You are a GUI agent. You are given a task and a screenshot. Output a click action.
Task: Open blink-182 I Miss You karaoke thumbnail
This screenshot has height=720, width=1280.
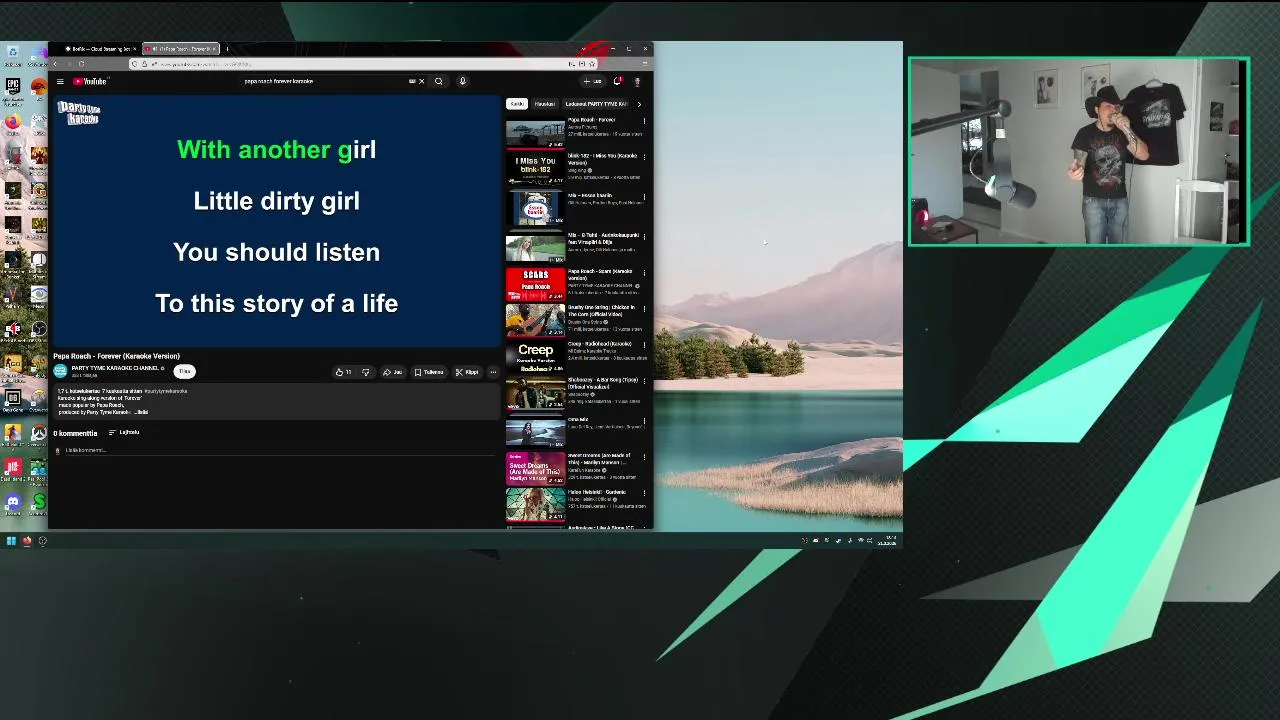click(x=535, y=169)
